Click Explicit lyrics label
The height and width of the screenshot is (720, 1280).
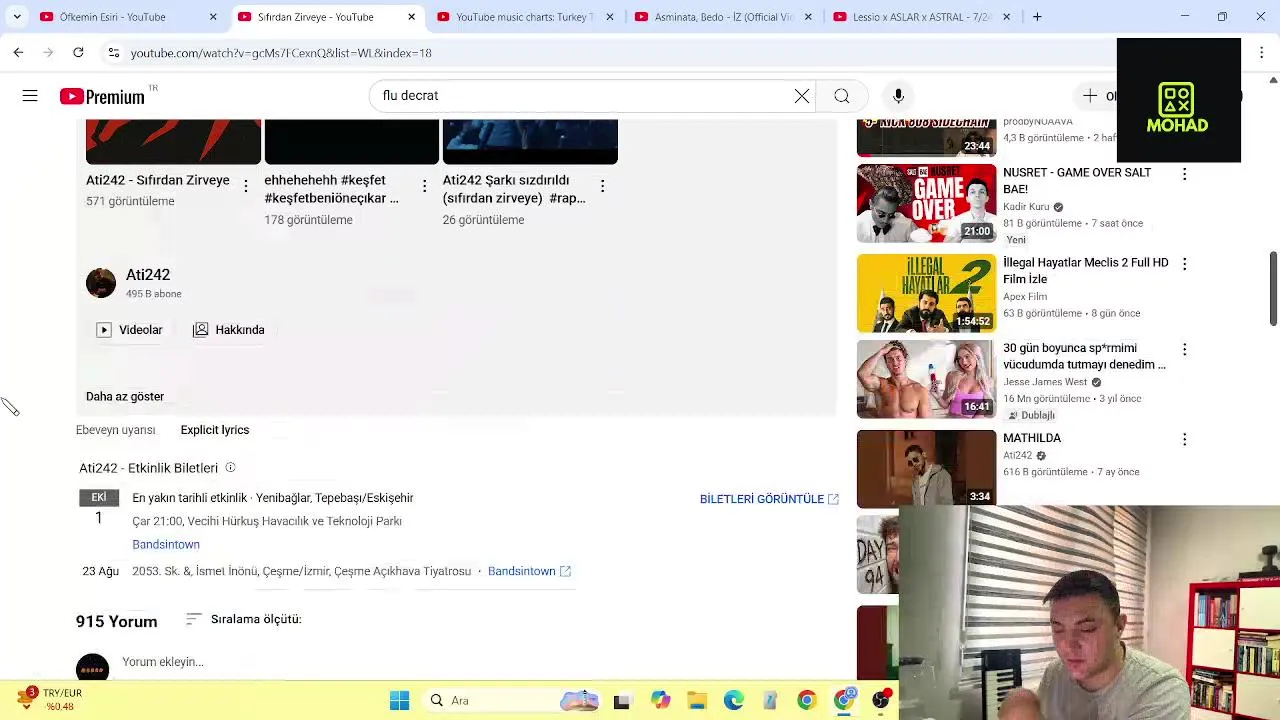pos(215,430)
